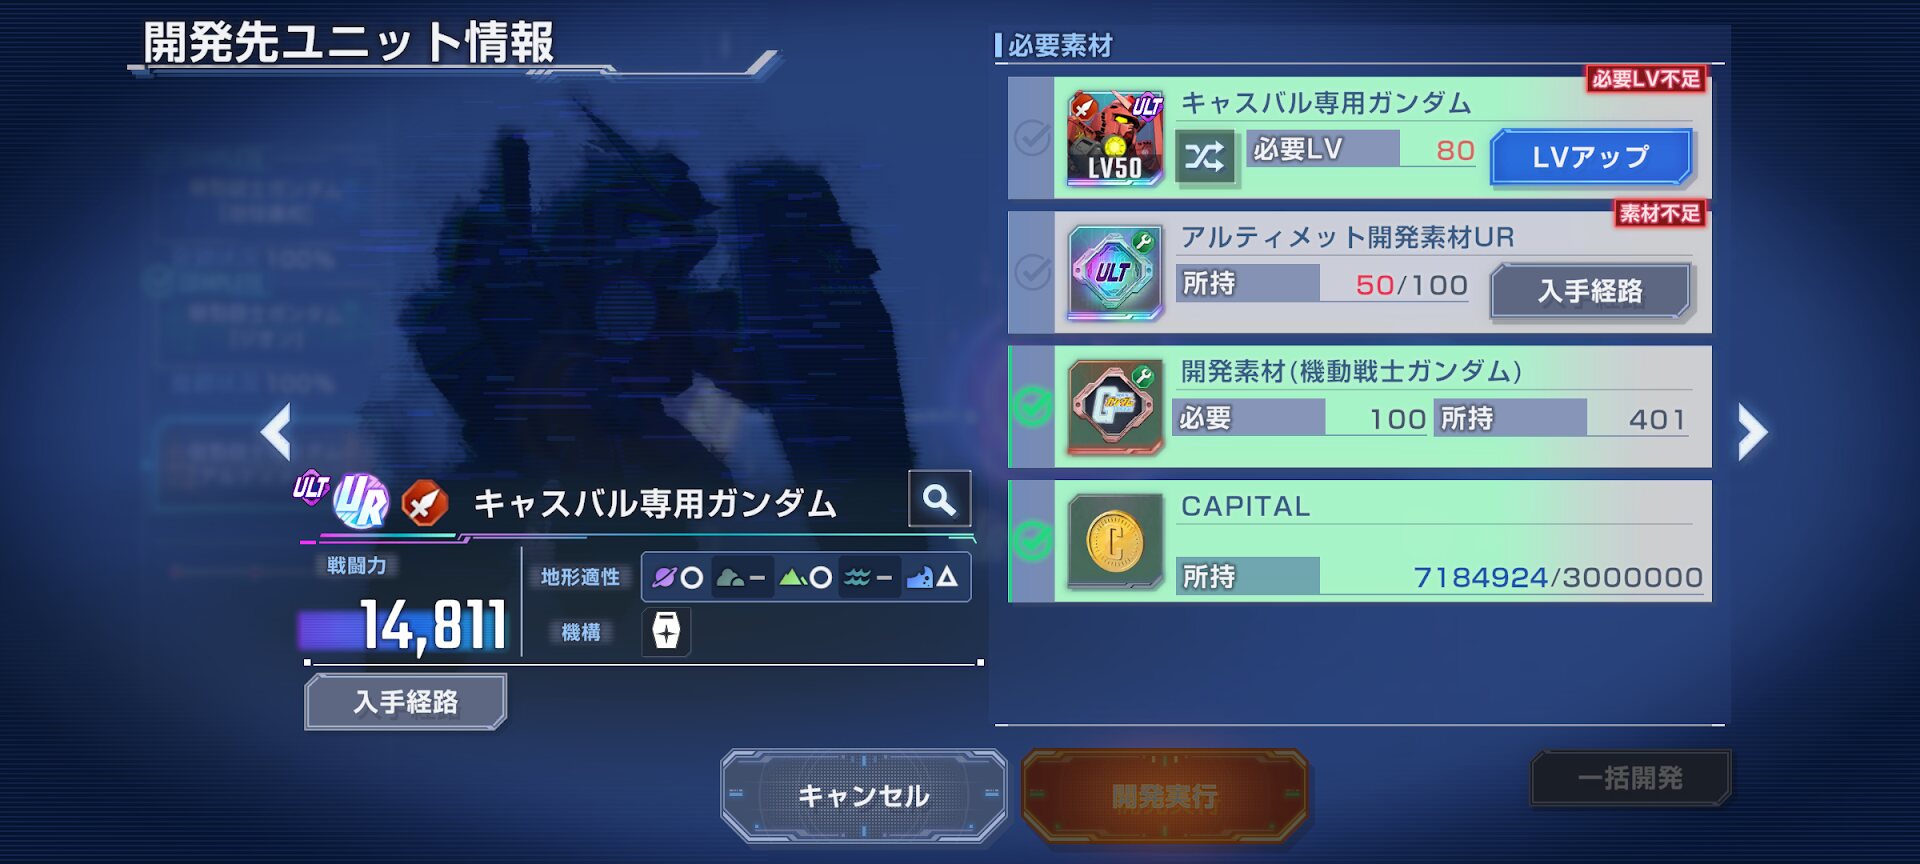This screenshot has height=864, width=1920.
Task: Click the magnifier icon beside the unit name
Action: point(939,498)
